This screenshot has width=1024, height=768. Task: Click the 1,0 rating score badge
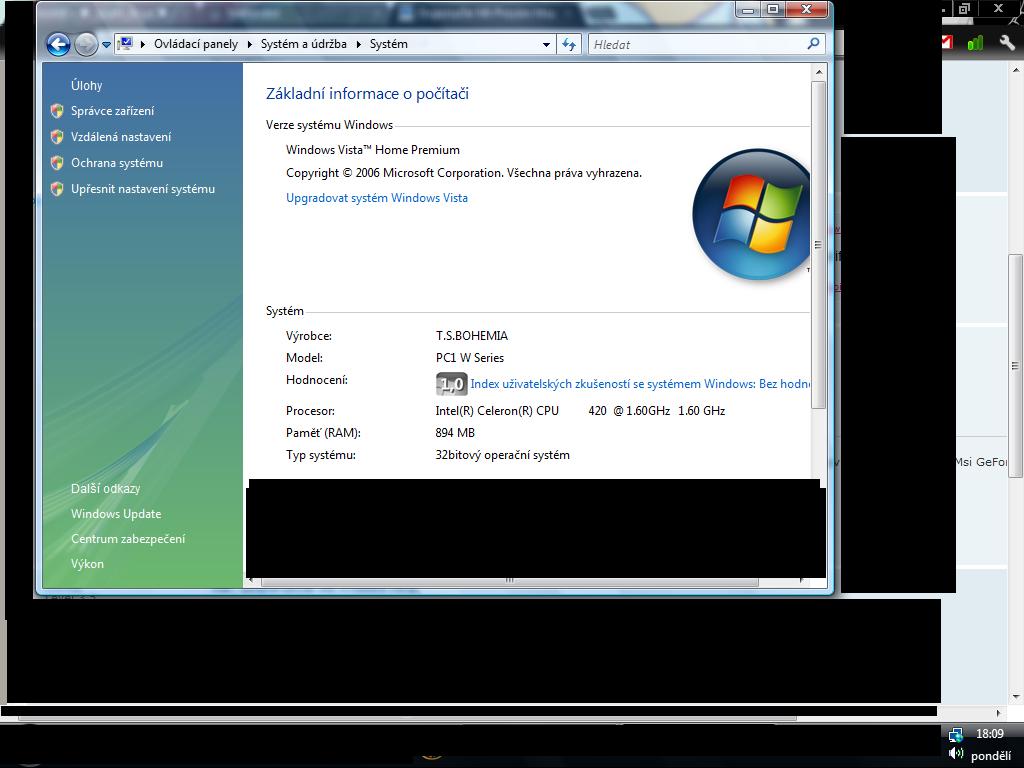pyautogui.click(x=451, y=384)
